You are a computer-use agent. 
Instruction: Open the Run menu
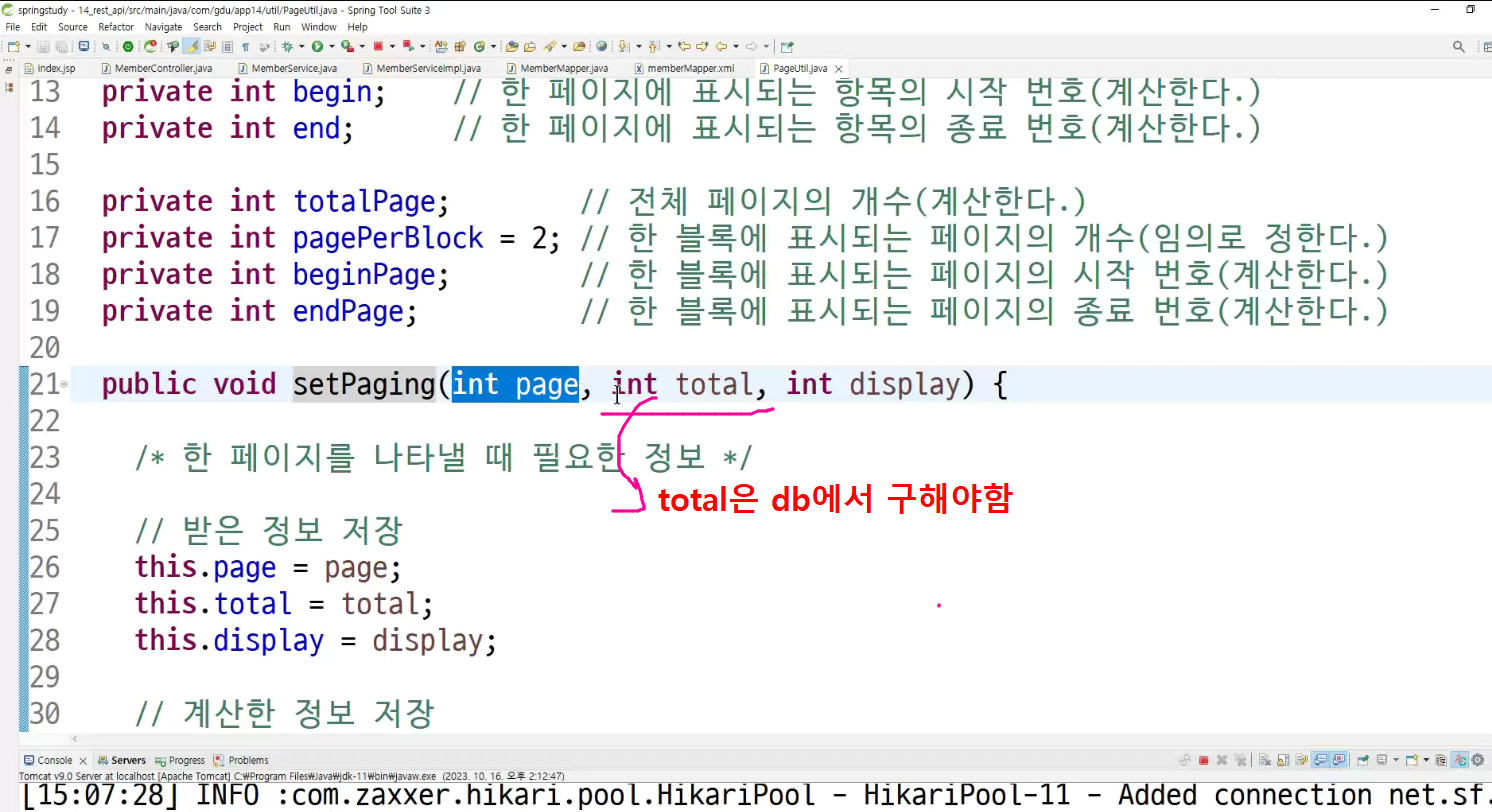pyautogui.click(x=282, y=27)
